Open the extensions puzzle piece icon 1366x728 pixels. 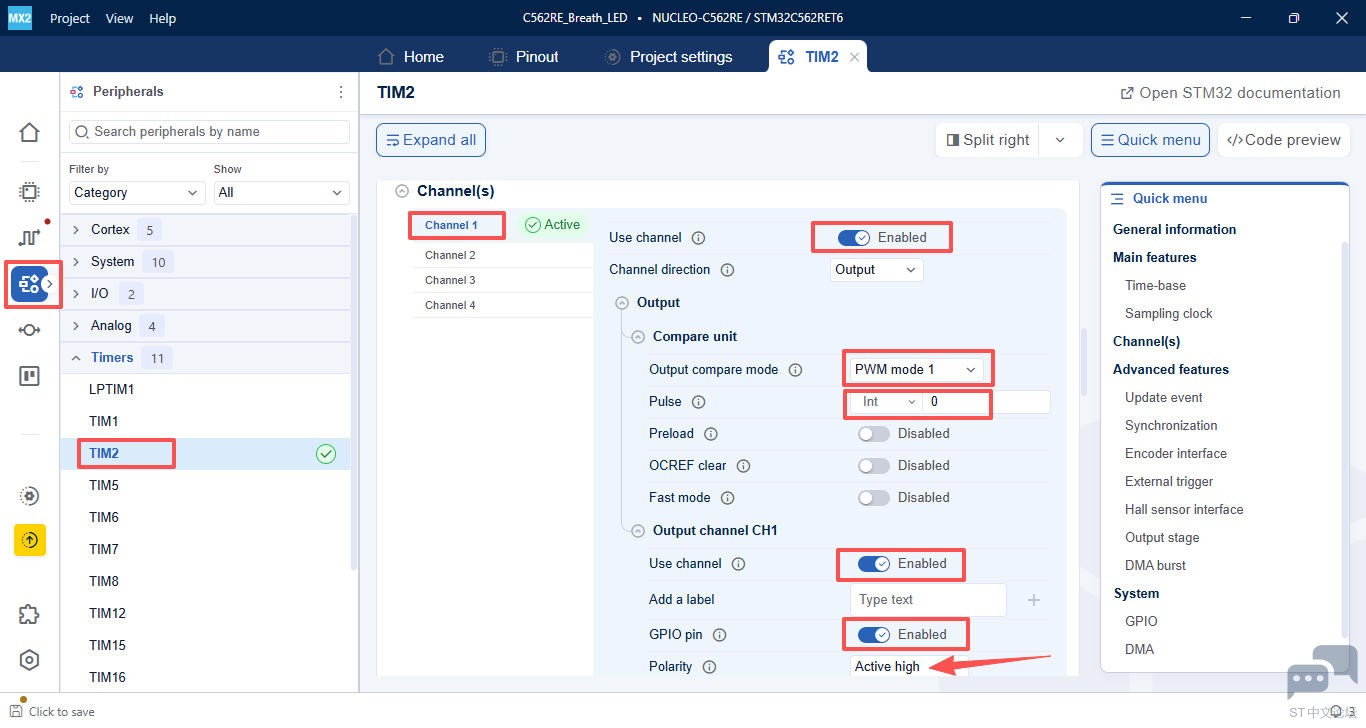(29, 614)
